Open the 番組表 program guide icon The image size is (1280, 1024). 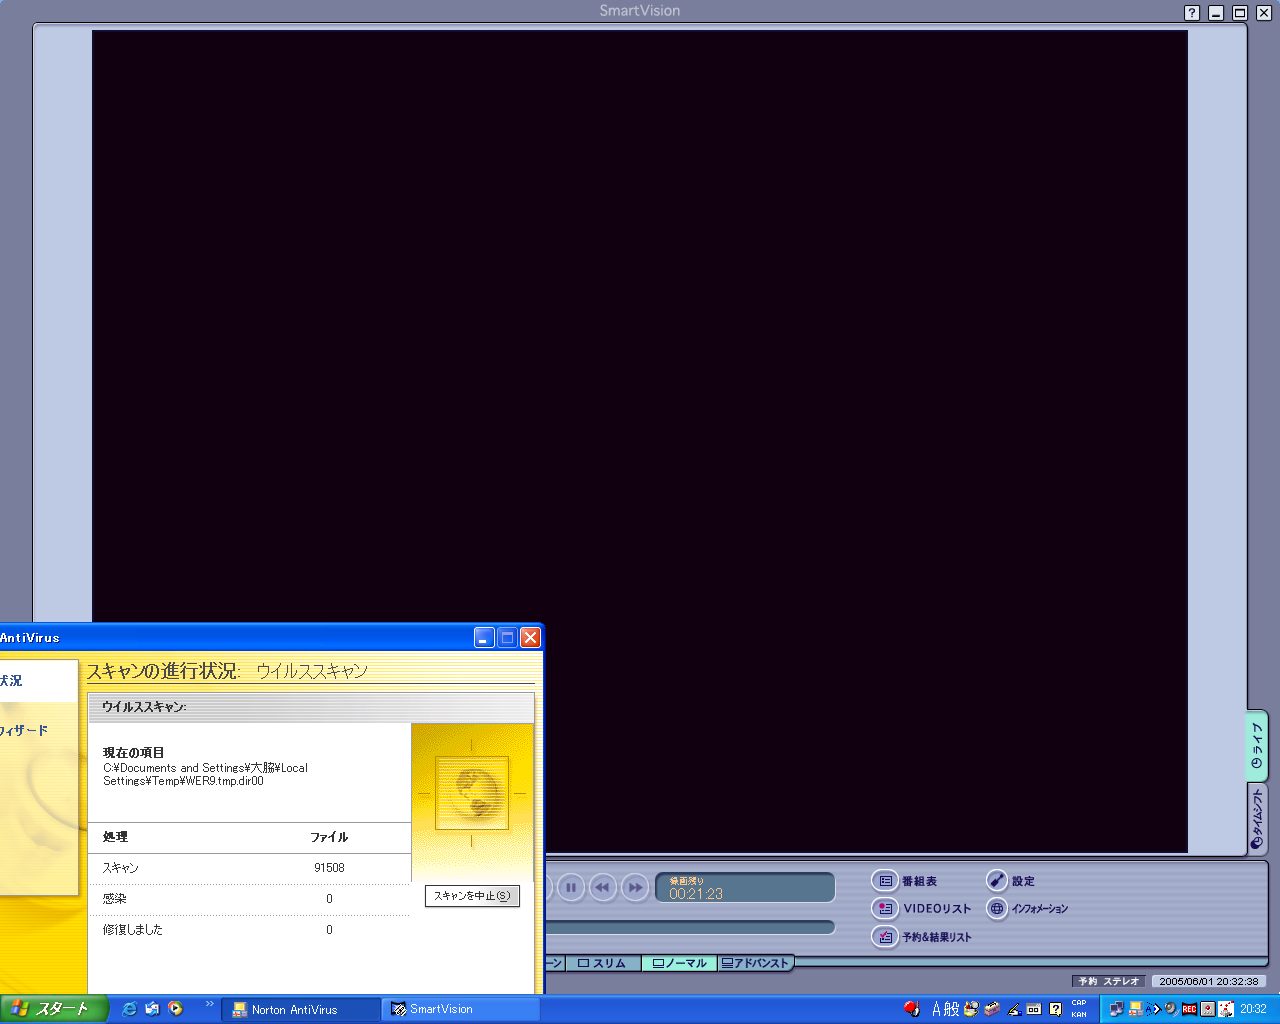pyautogui.click(x=885, y=881)
